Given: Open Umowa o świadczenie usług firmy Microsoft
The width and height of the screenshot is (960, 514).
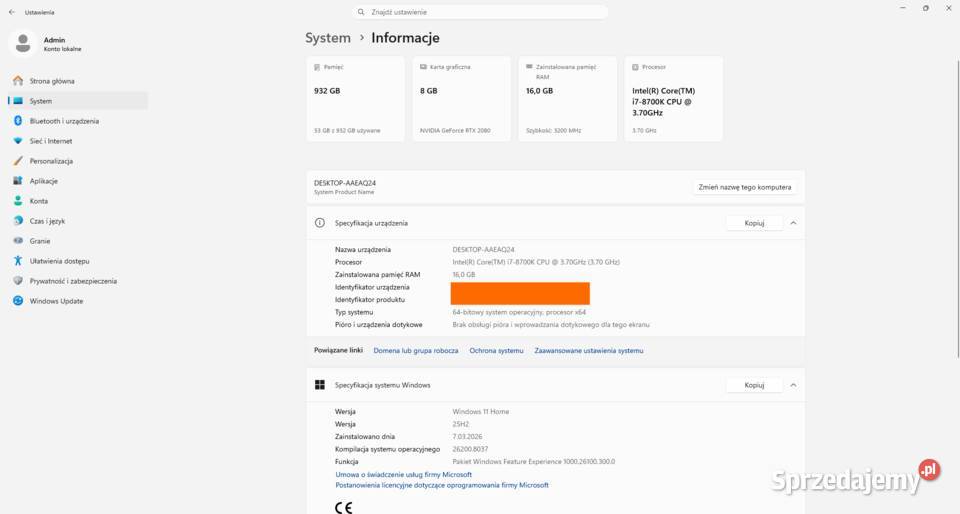Looking at the screenshot, I should coord(403,475).
